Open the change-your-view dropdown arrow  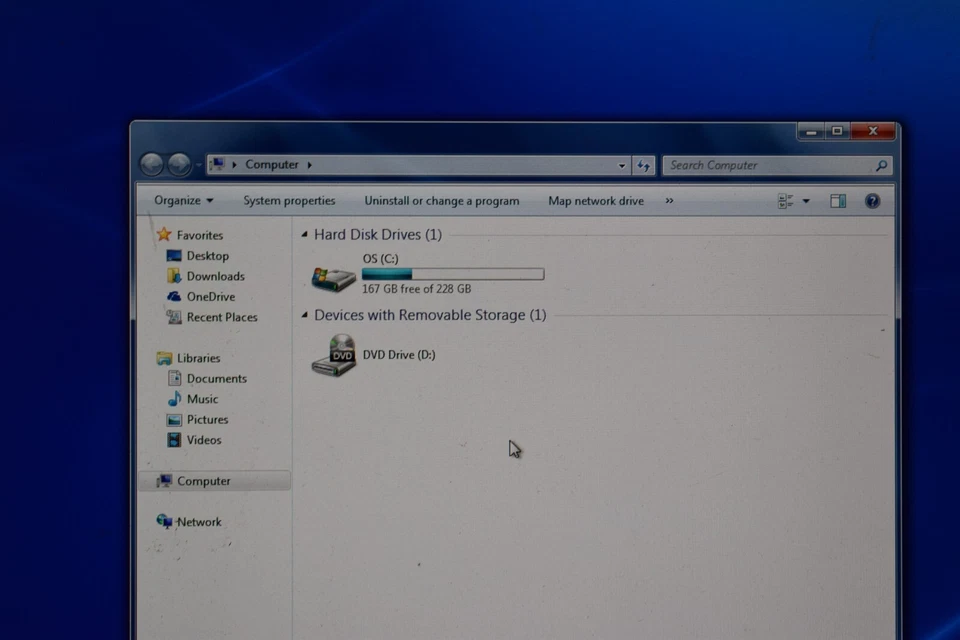(x=805, y=200)
